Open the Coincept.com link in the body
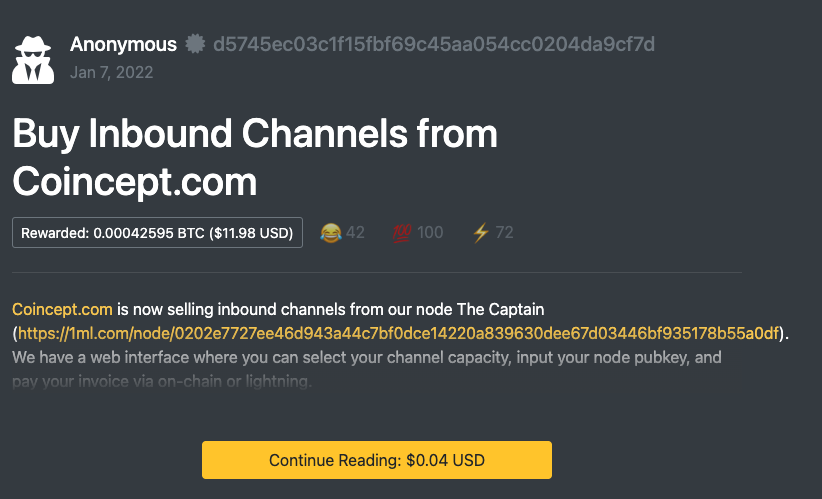The width and height of the screenshot is (822, 499). 62,309
